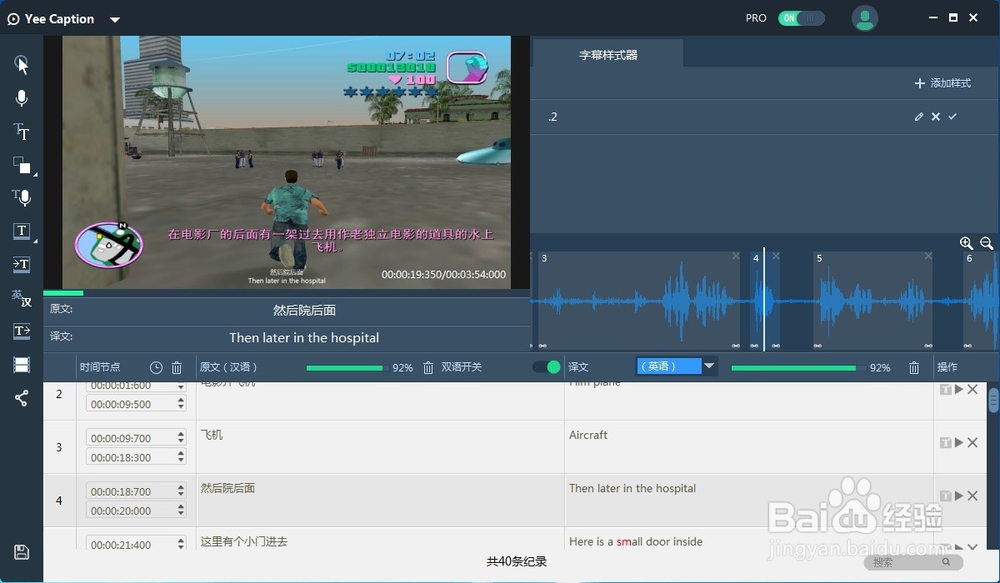
Task: Edit style .2 with pencil icon
Action: tap(918, 117)
